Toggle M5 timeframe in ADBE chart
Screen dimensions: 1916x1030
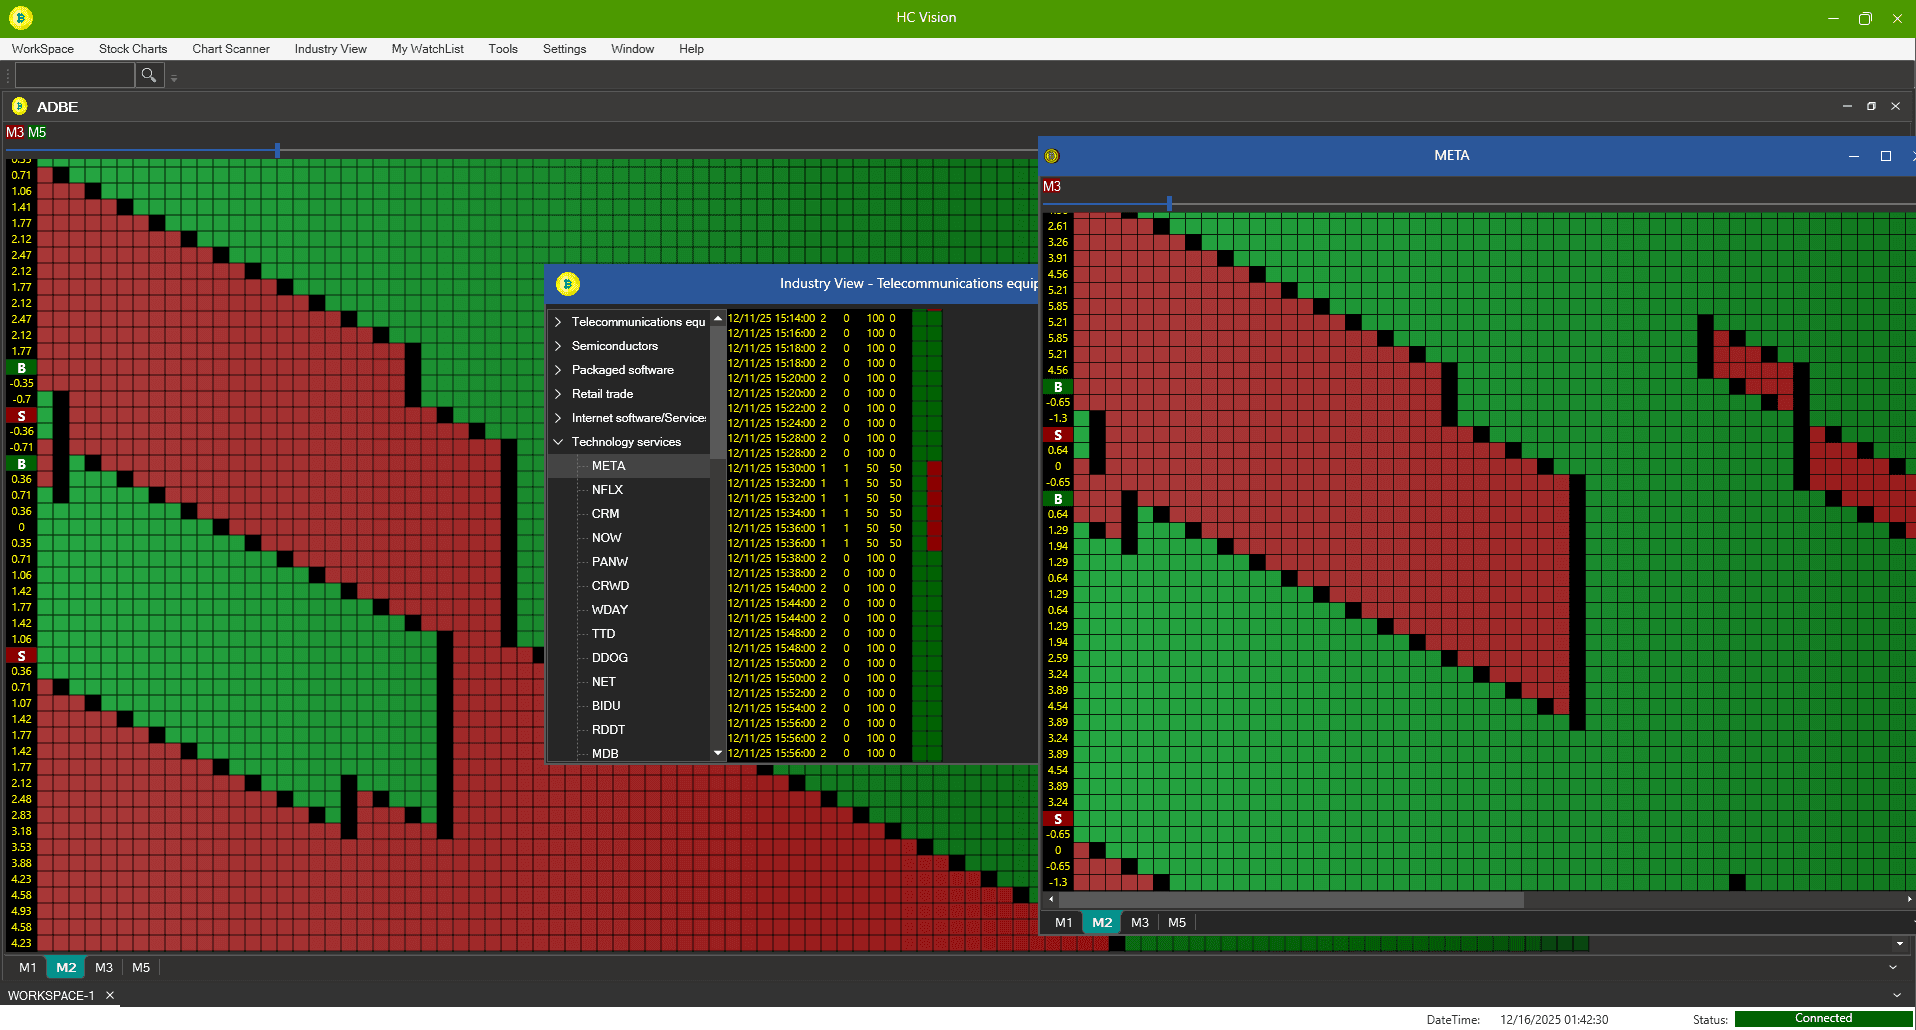click(141, 967)
